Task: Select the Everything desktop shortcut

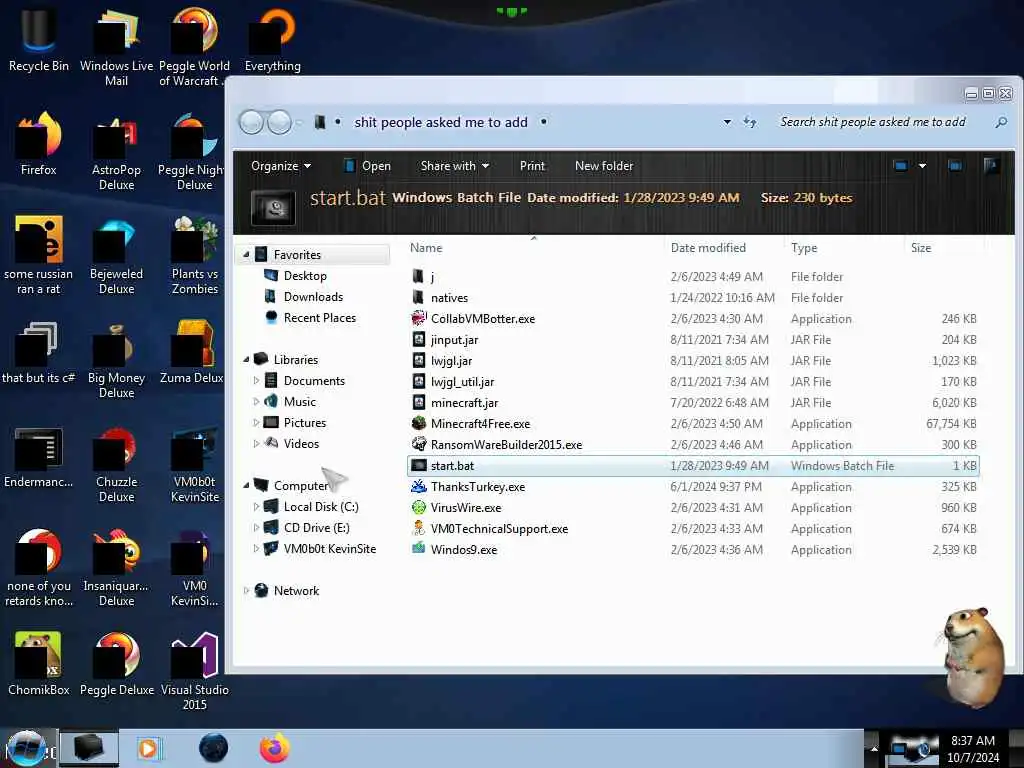Action: (272, 39)
